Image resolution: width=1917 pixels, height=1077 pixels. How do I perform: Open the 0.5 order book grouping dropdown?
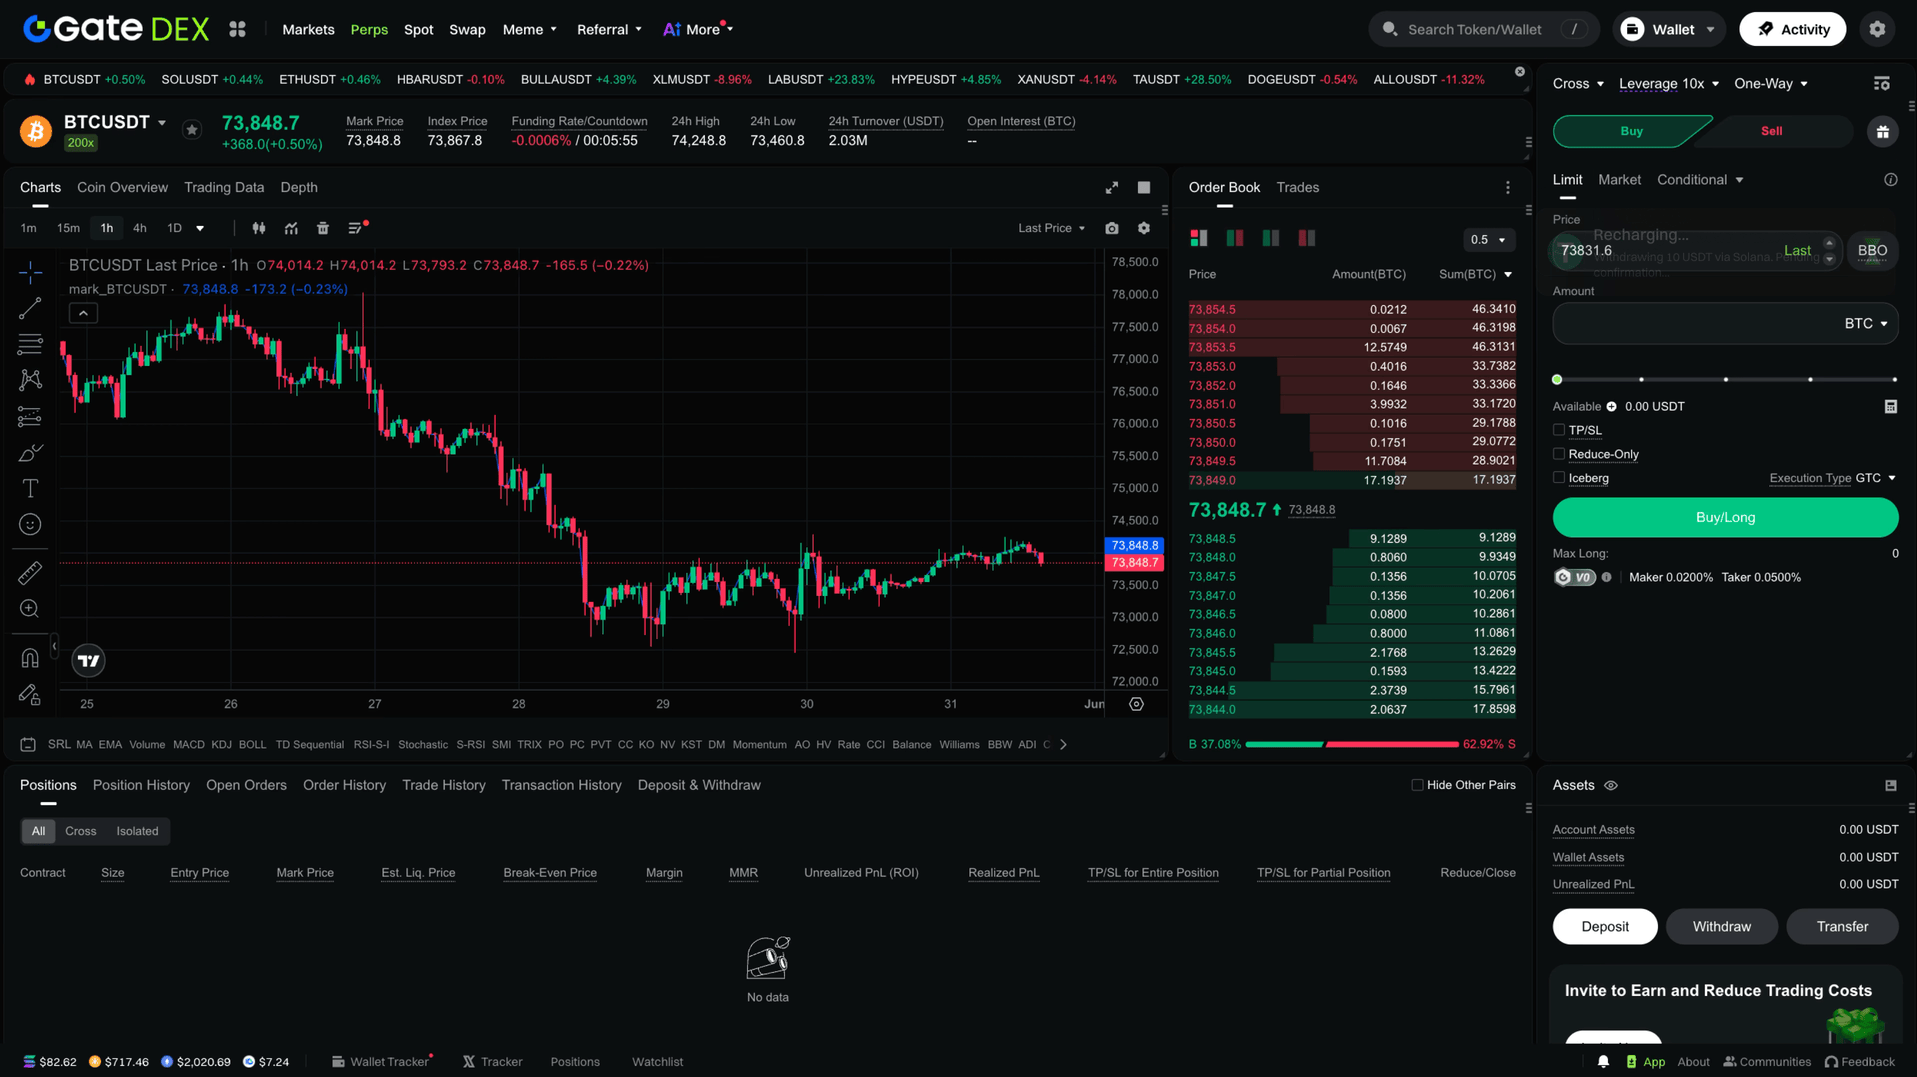pos(1488,240)
